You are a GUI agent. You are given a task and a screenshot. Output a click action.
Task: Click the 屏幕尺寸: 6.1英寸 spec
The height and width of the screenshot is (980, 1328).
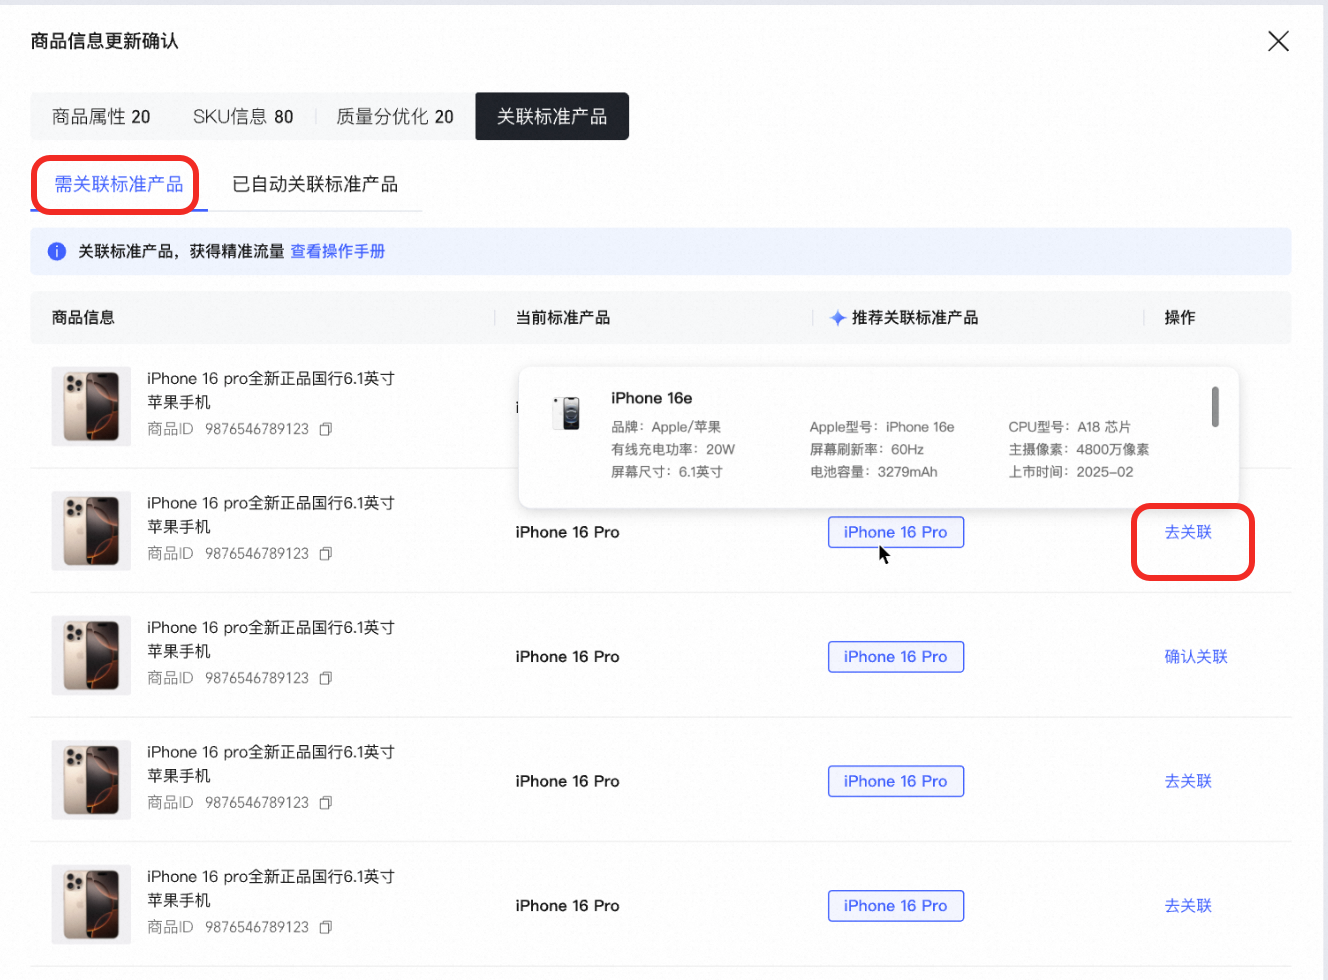[x=667, y=472]
